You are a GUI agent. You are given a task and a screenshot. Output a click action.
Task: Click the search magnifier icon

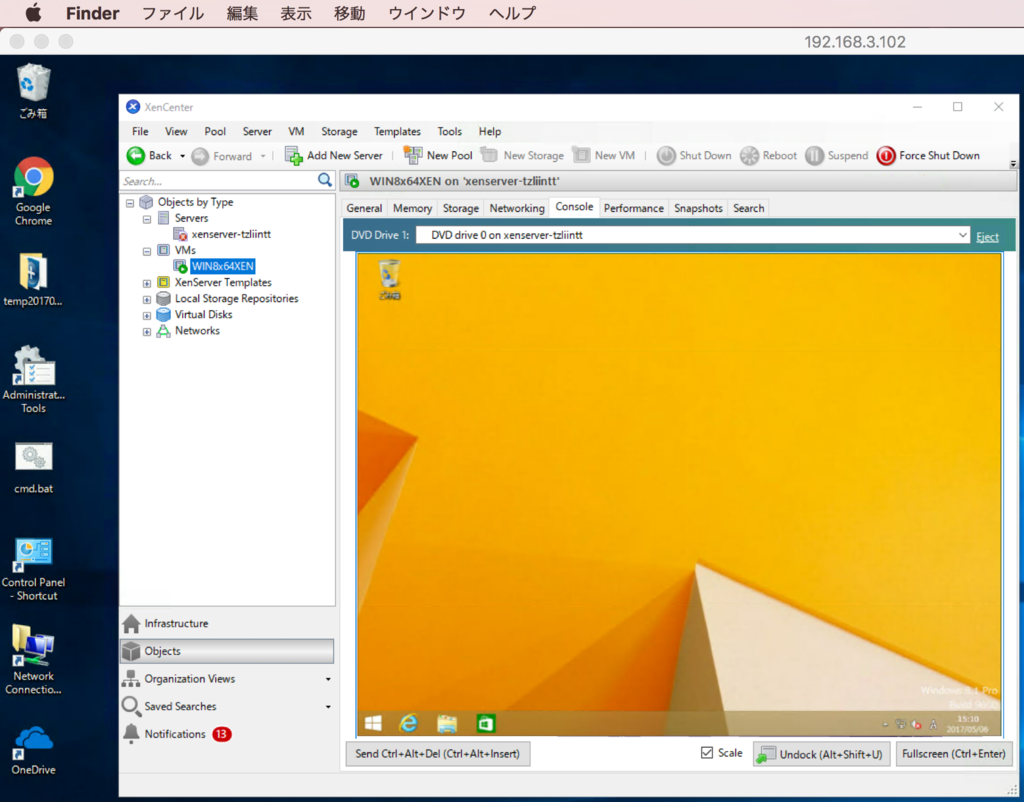[325, 180]
